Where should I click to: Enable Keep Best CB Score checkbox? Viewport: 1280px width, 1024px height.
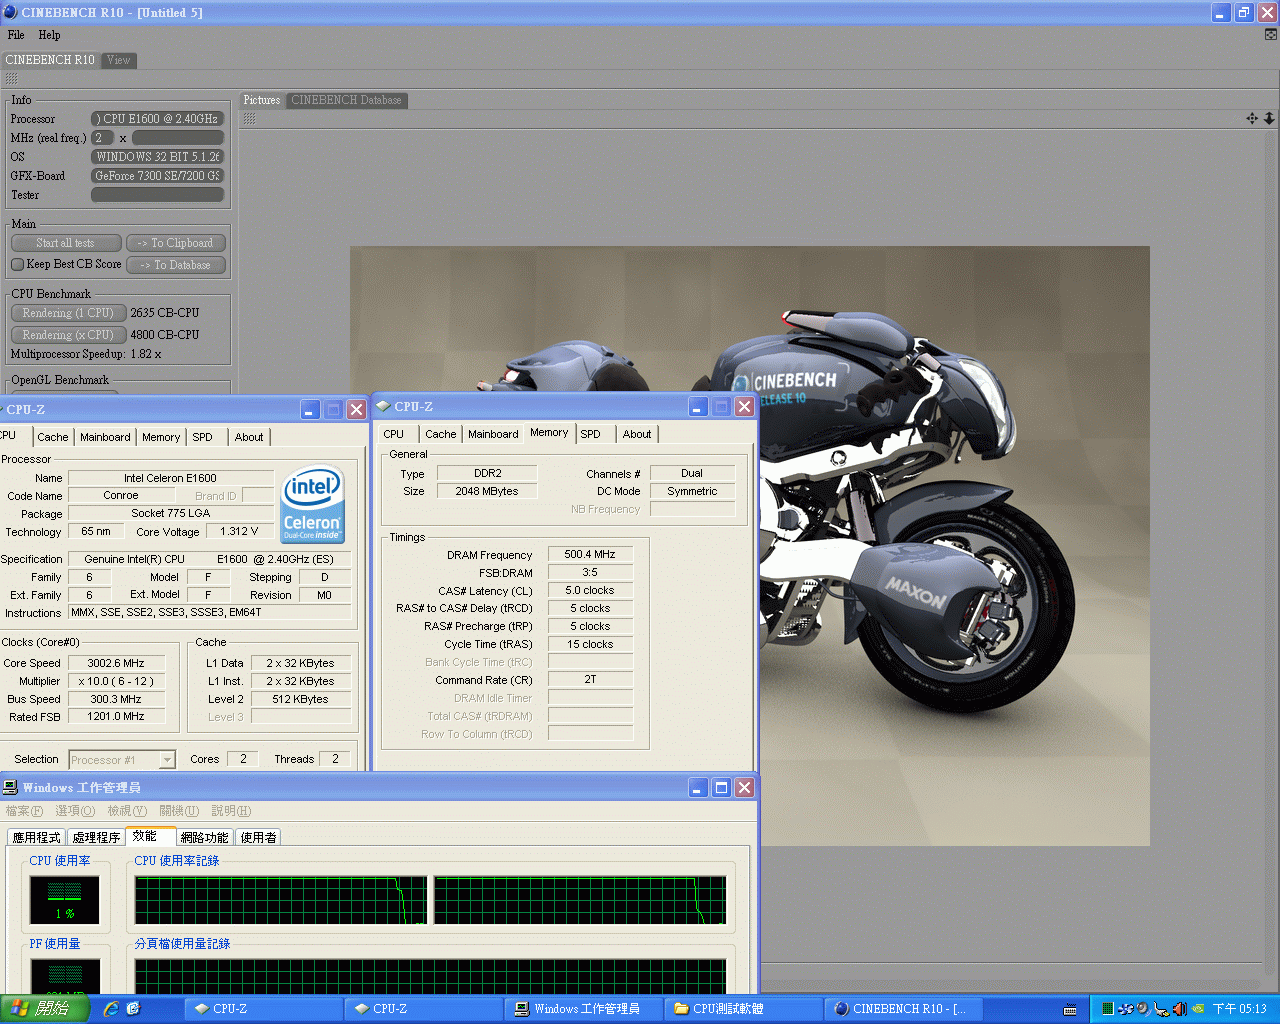click(17, 264)
